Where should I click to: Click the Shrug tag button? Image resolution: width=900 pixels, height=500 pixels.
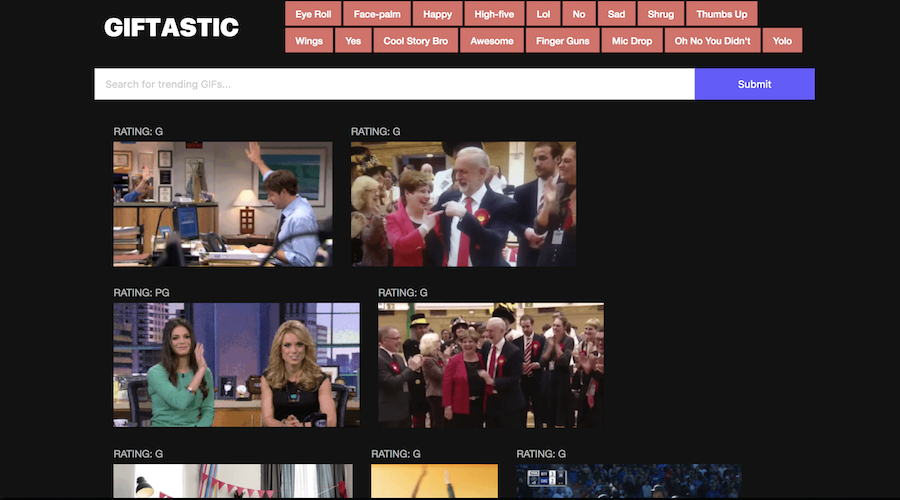[661, 14]
